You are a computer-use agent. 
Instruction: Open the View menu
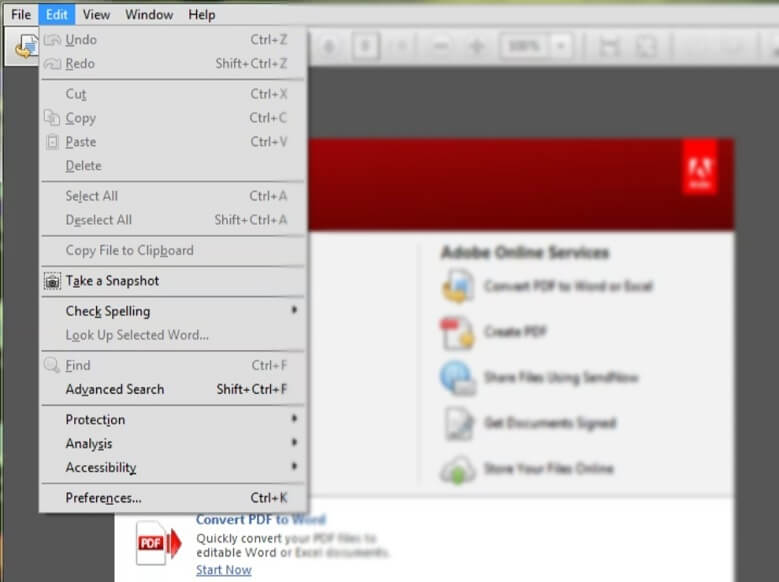tap(96, 14)
